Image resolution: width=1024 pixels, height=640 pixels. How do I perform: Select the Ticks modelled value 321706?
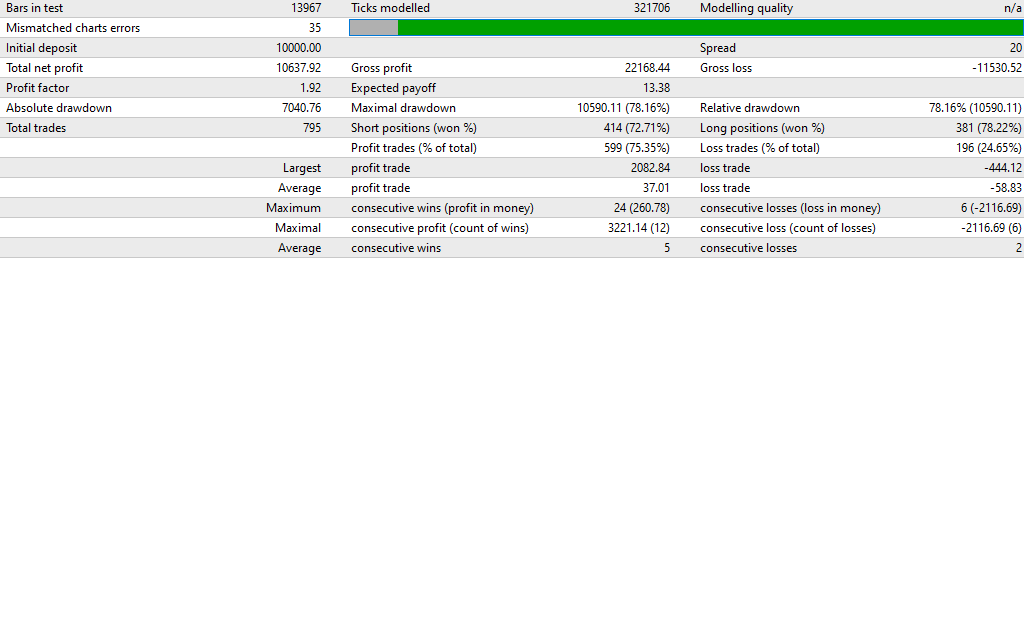click(651, 8)
